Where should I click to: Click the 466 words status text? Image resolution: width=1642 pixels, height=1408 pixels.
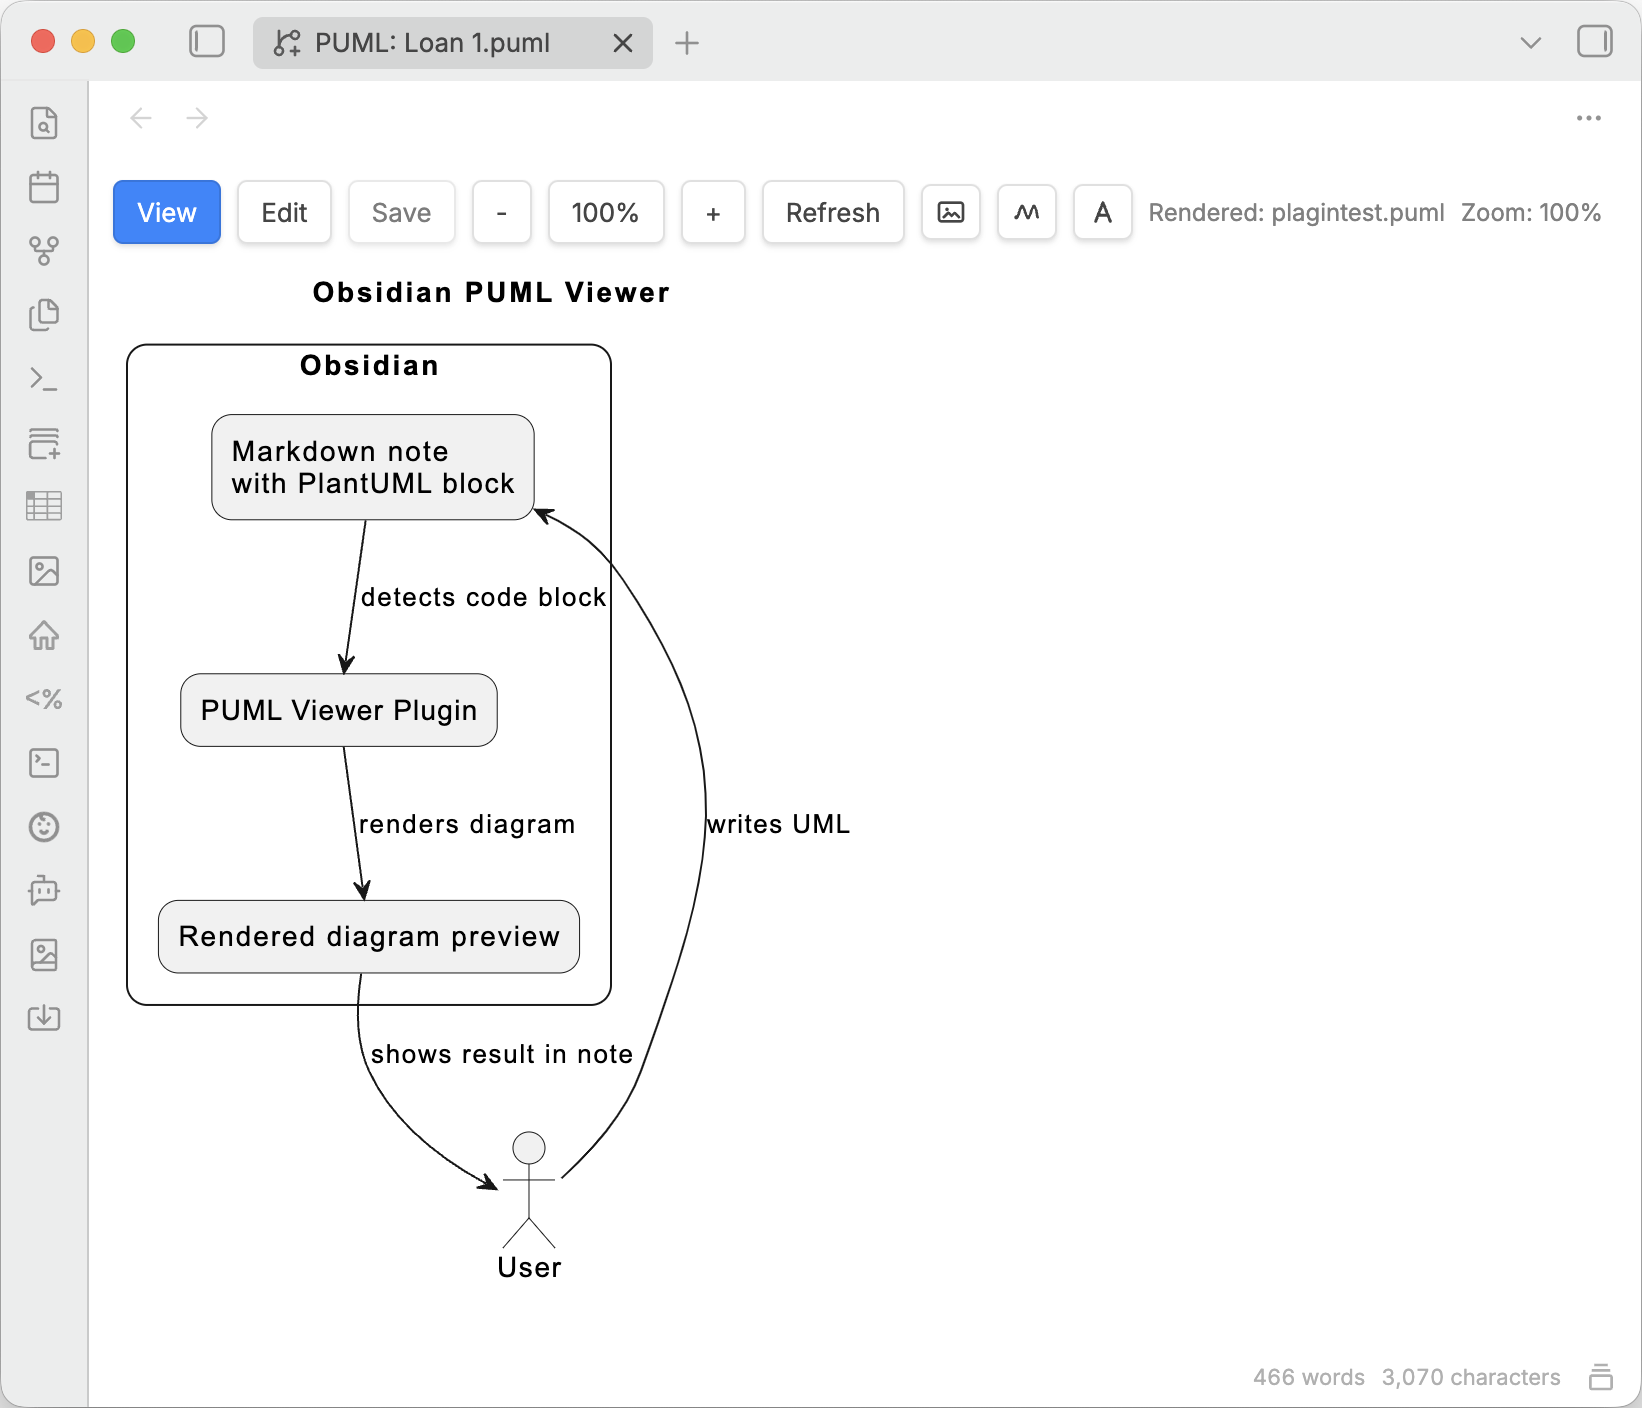click(1309, 1377)
